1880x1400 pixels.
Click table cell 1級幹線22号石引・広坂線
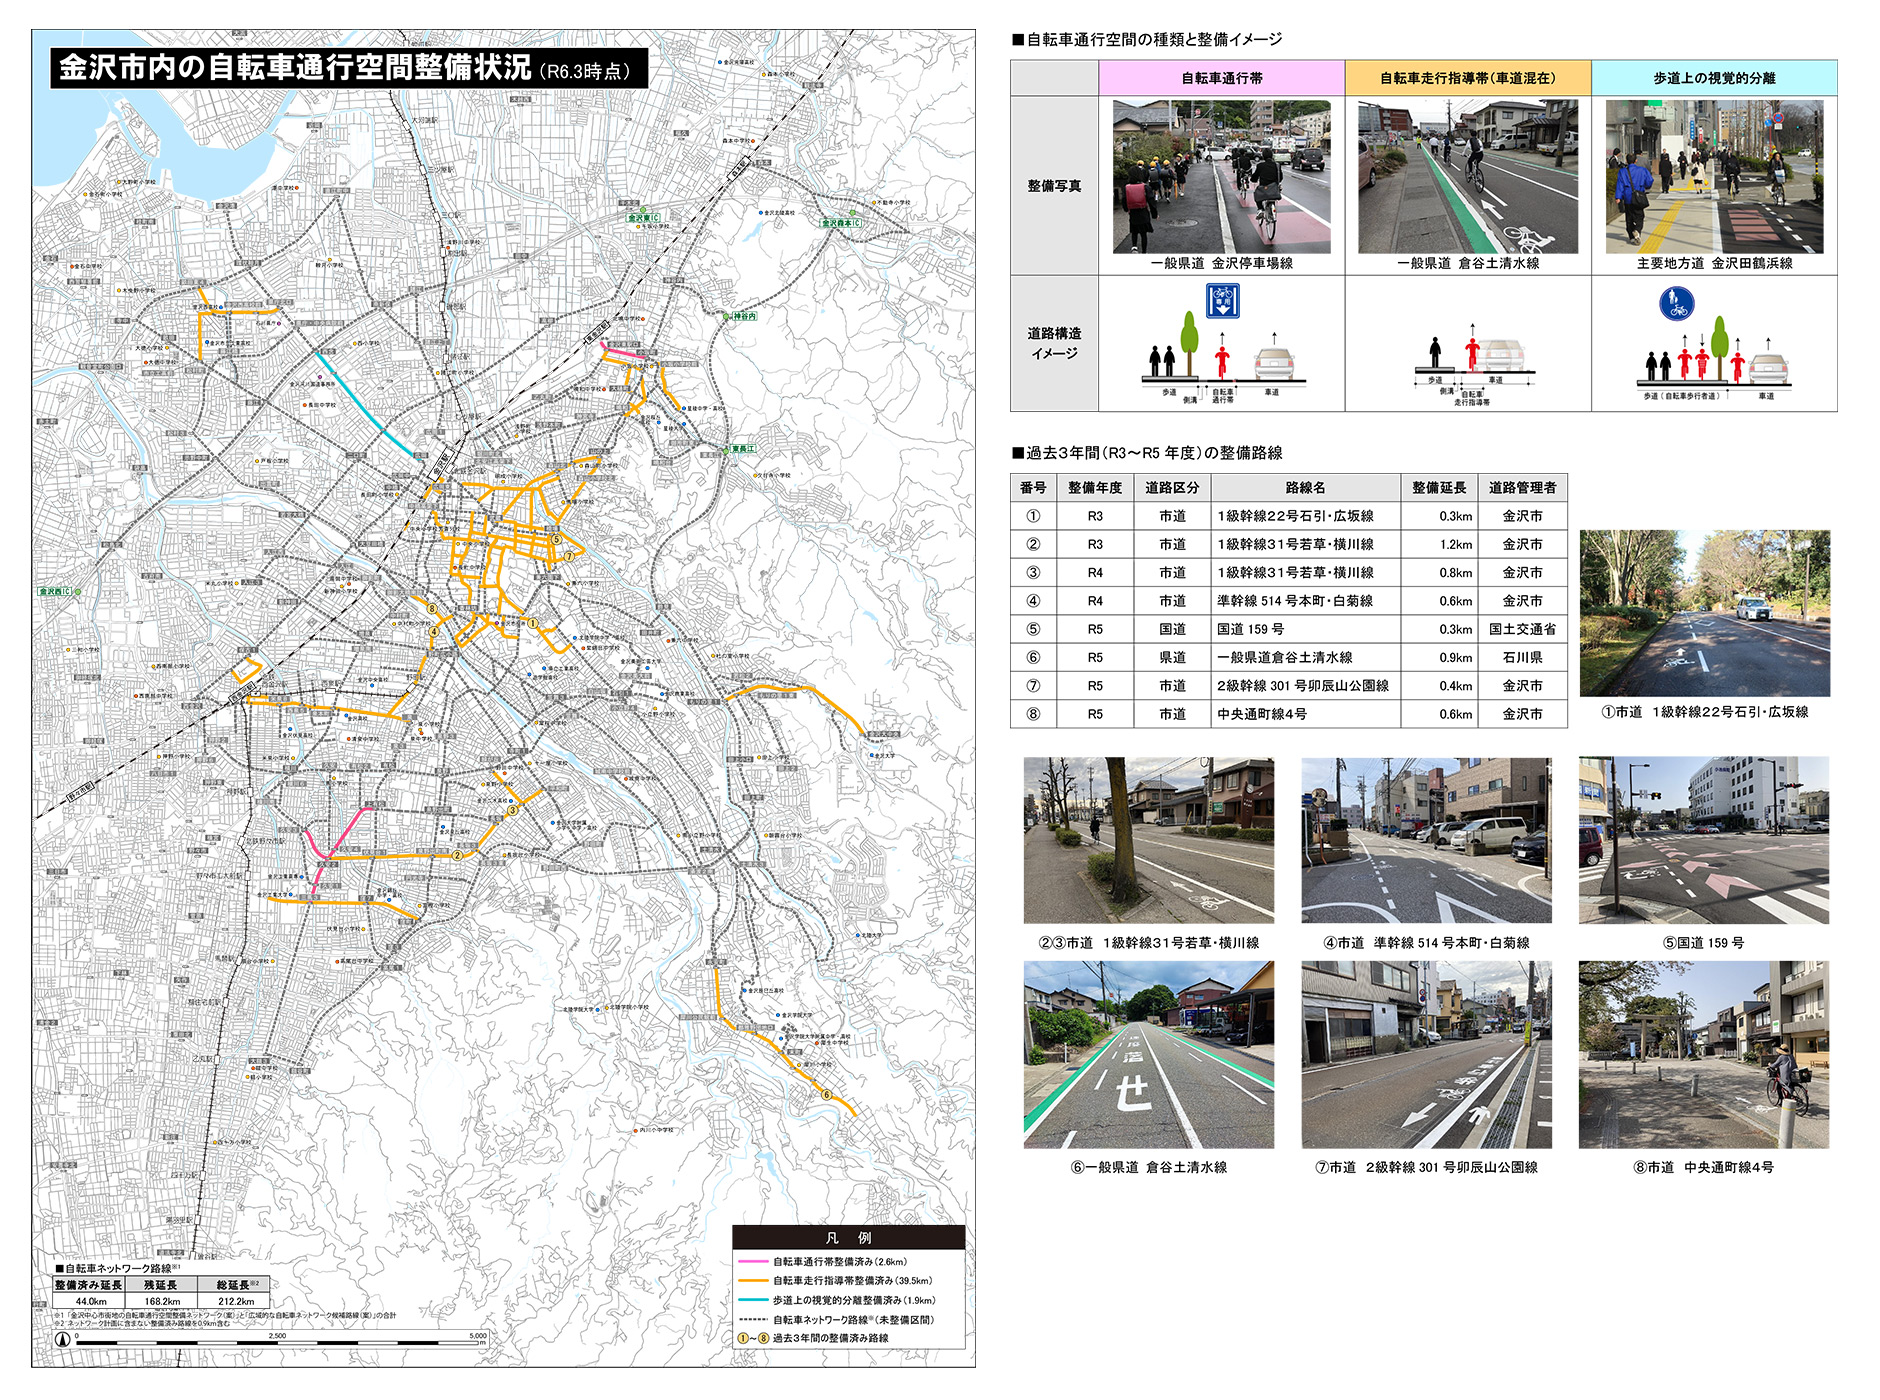[x=1305, y=516]
